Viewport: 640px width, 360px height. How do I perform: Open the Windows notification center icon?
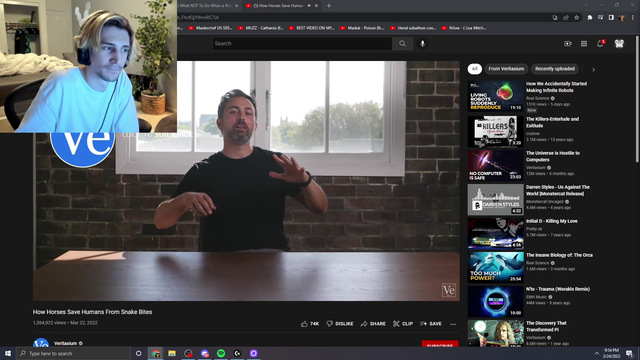(x=629, y=353)
